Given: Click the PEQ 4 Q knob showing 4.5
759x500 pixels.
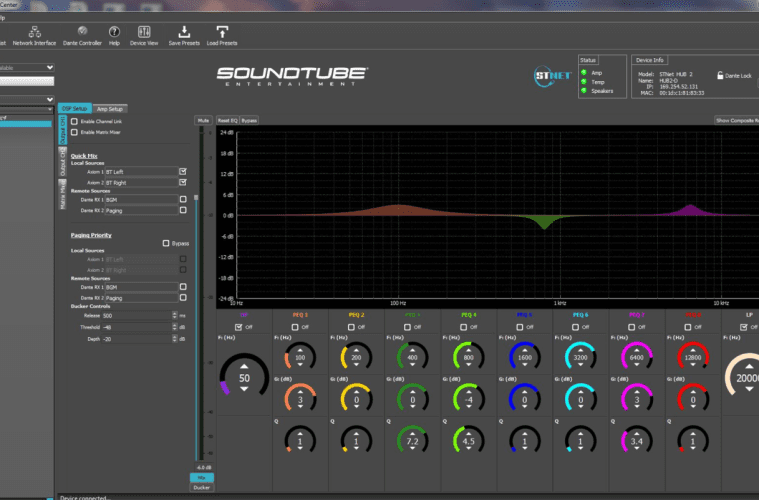Looking at the screenshot, I should tap(468, 441).
